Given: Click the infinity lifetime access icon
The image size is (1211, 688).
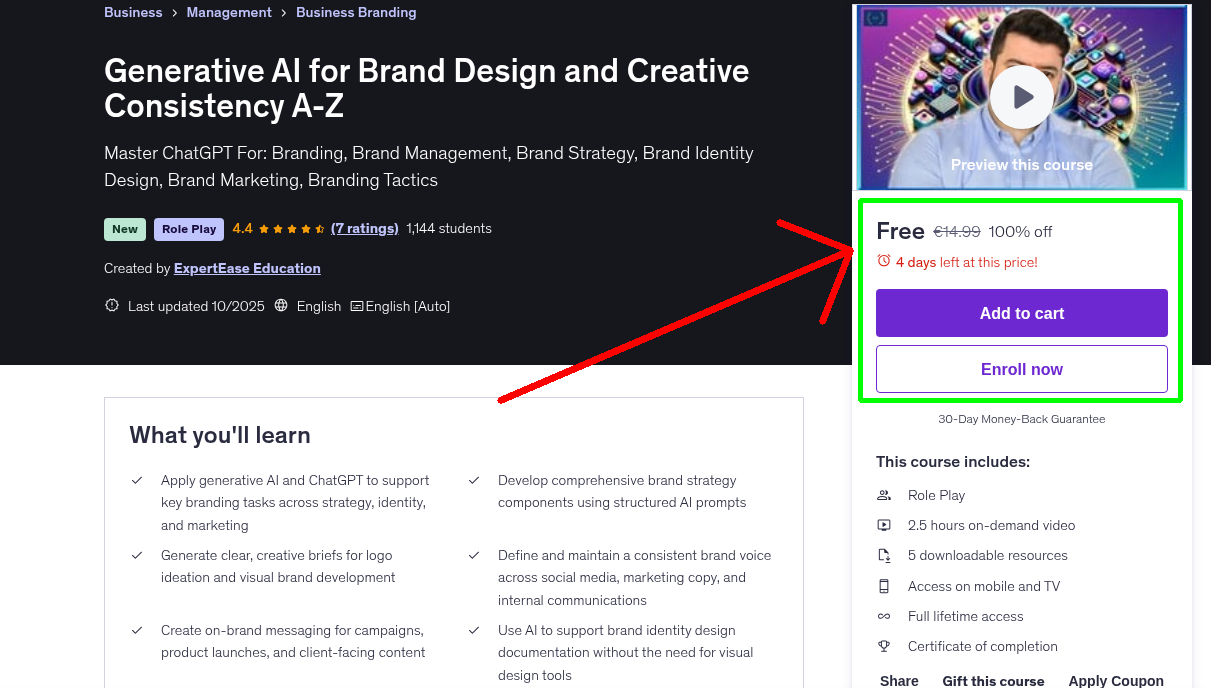Looking at the screenshot, I should point(883,616).
